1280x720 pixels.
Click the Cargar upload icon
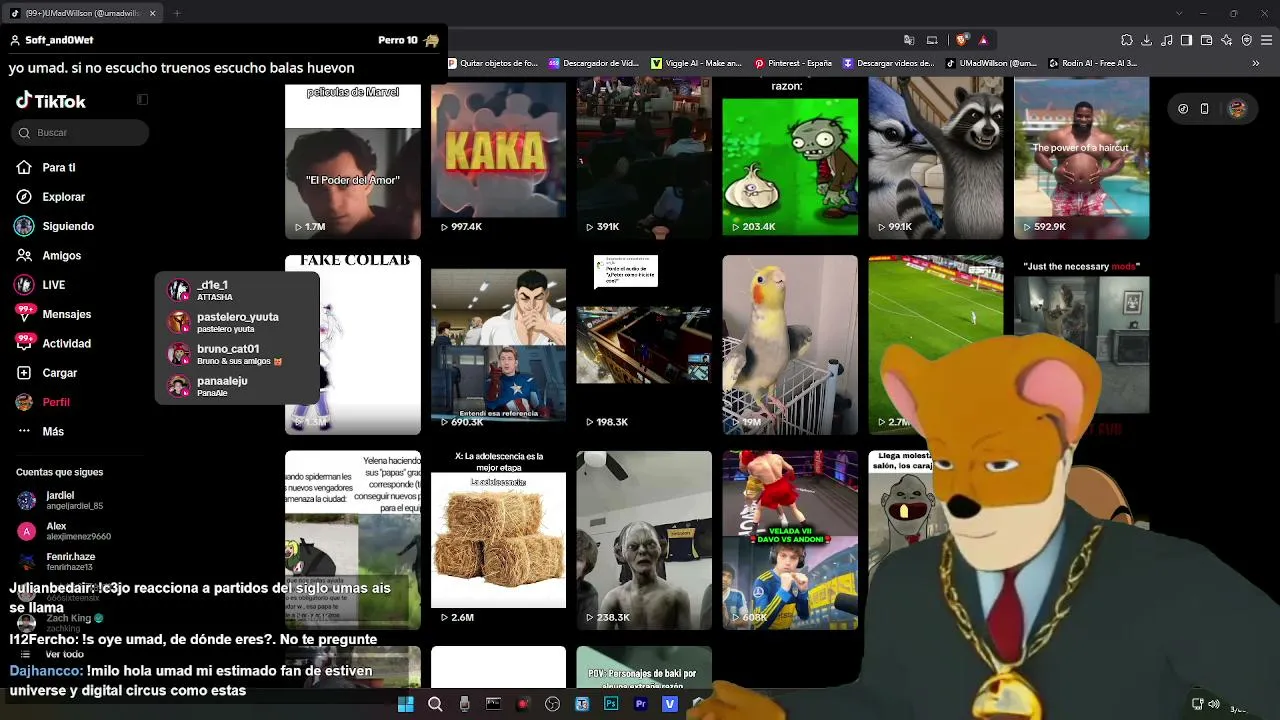24,373
